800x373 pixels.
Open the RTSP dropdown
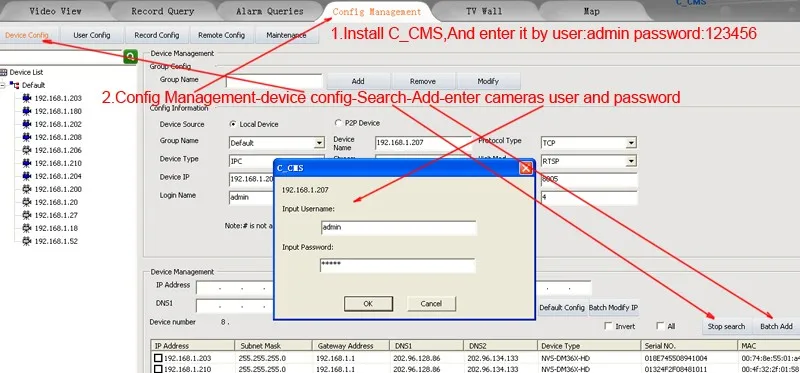631,161
